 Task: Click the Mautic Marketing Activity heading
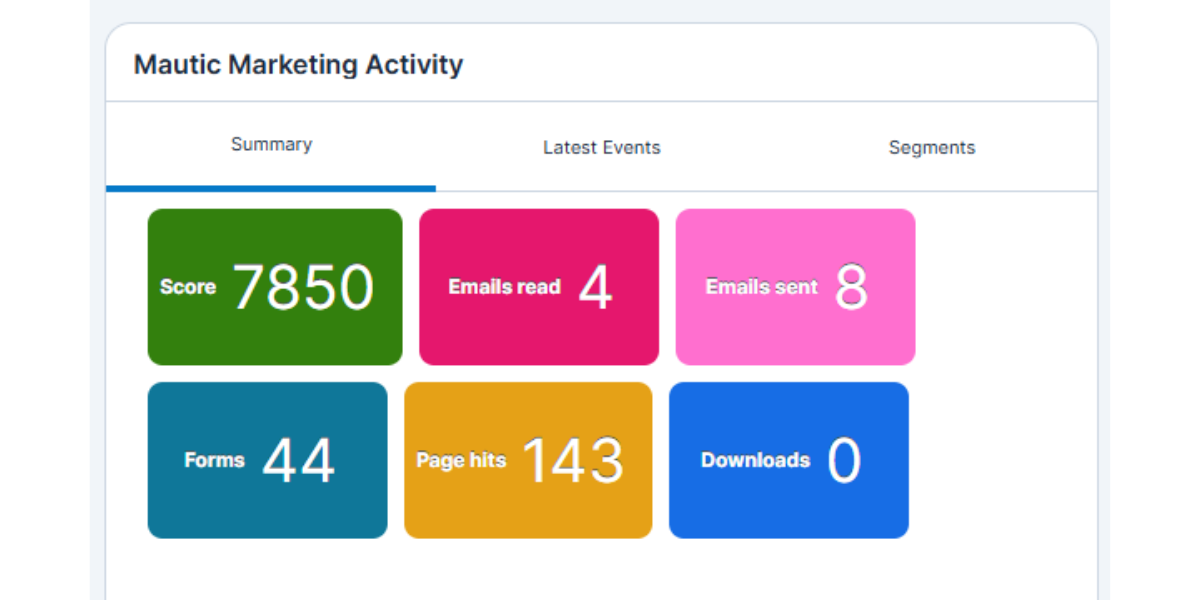tap(298, 65)
